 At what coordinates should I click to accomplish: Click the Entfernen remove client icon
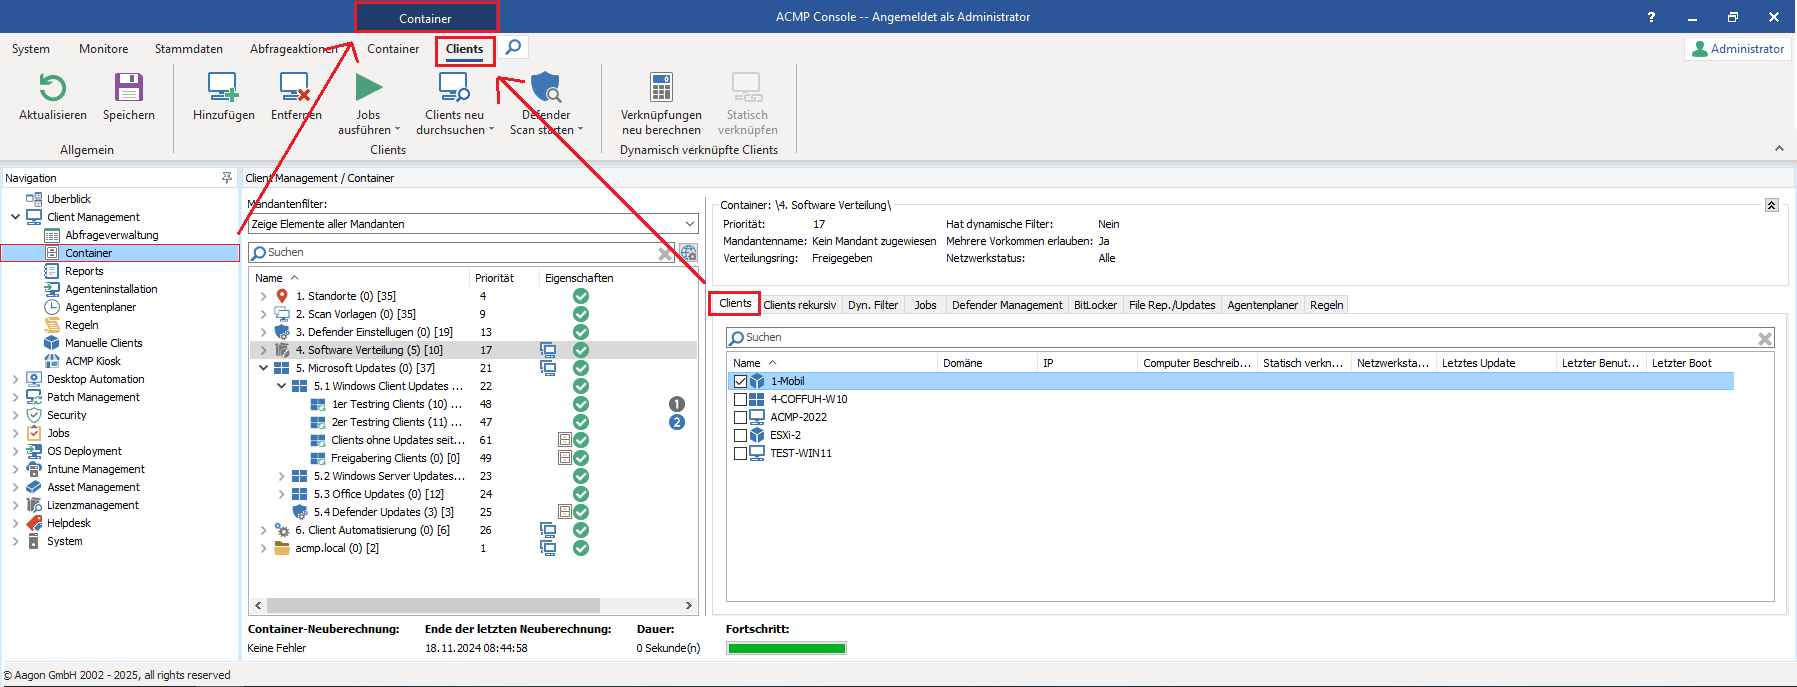pos(295,89)
